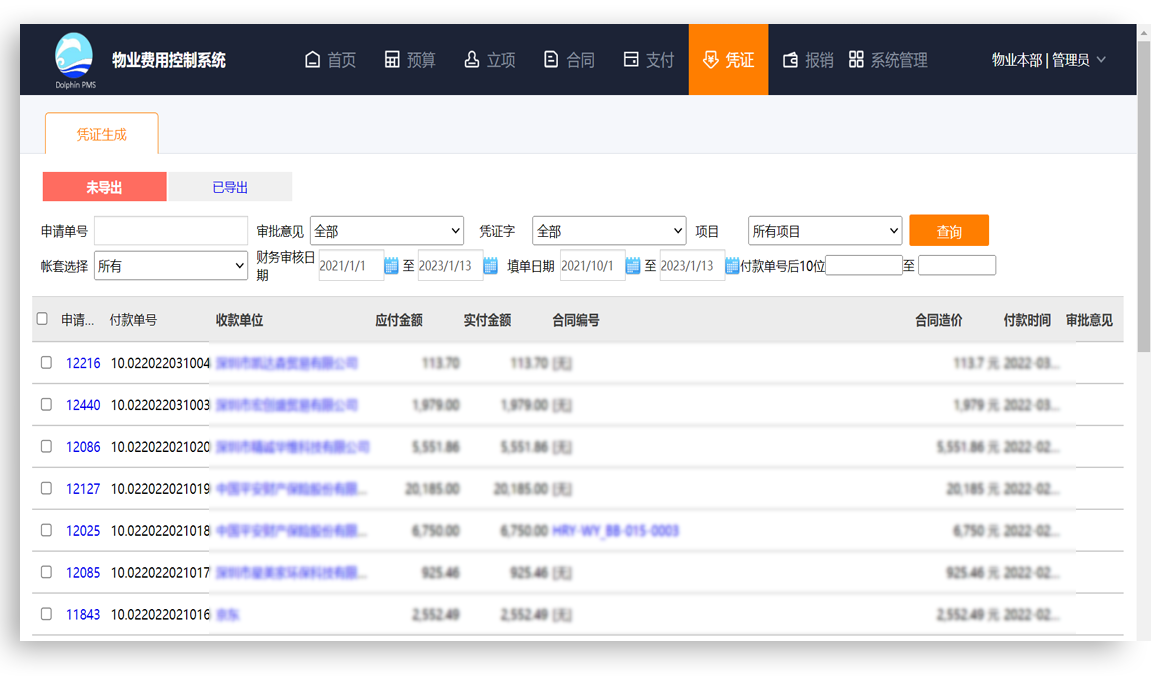Viewport: 1168px width, 680px height.
Task: Open calendar for 财务审核日期 start date
Action: 392,266
